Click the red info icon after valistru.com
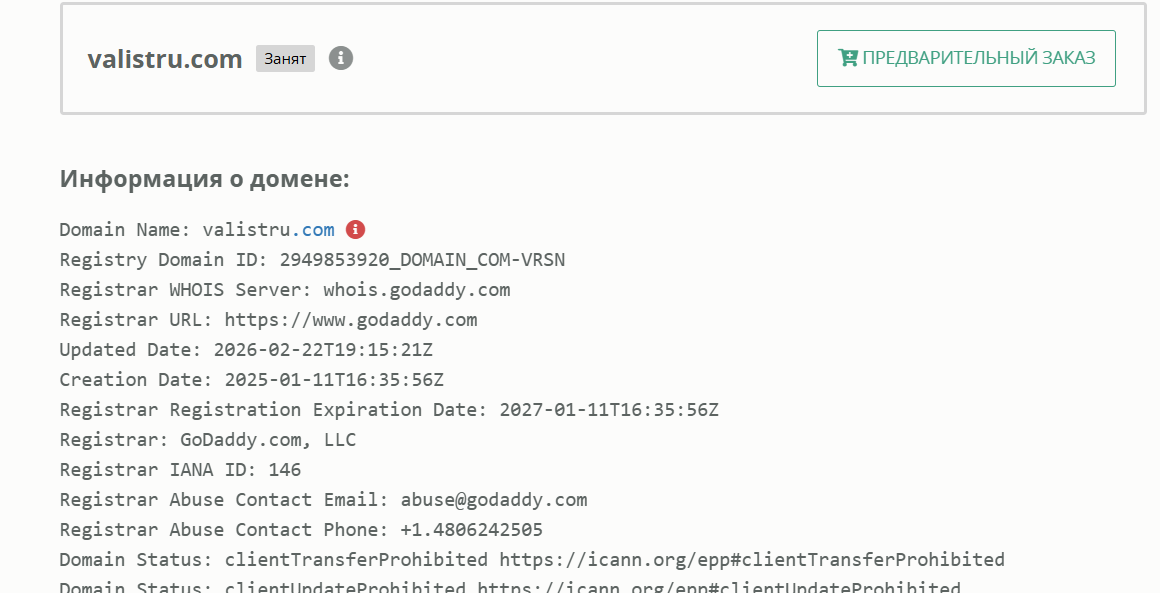The width and height of the screenshot is (1160, 593). coord(355,229)
